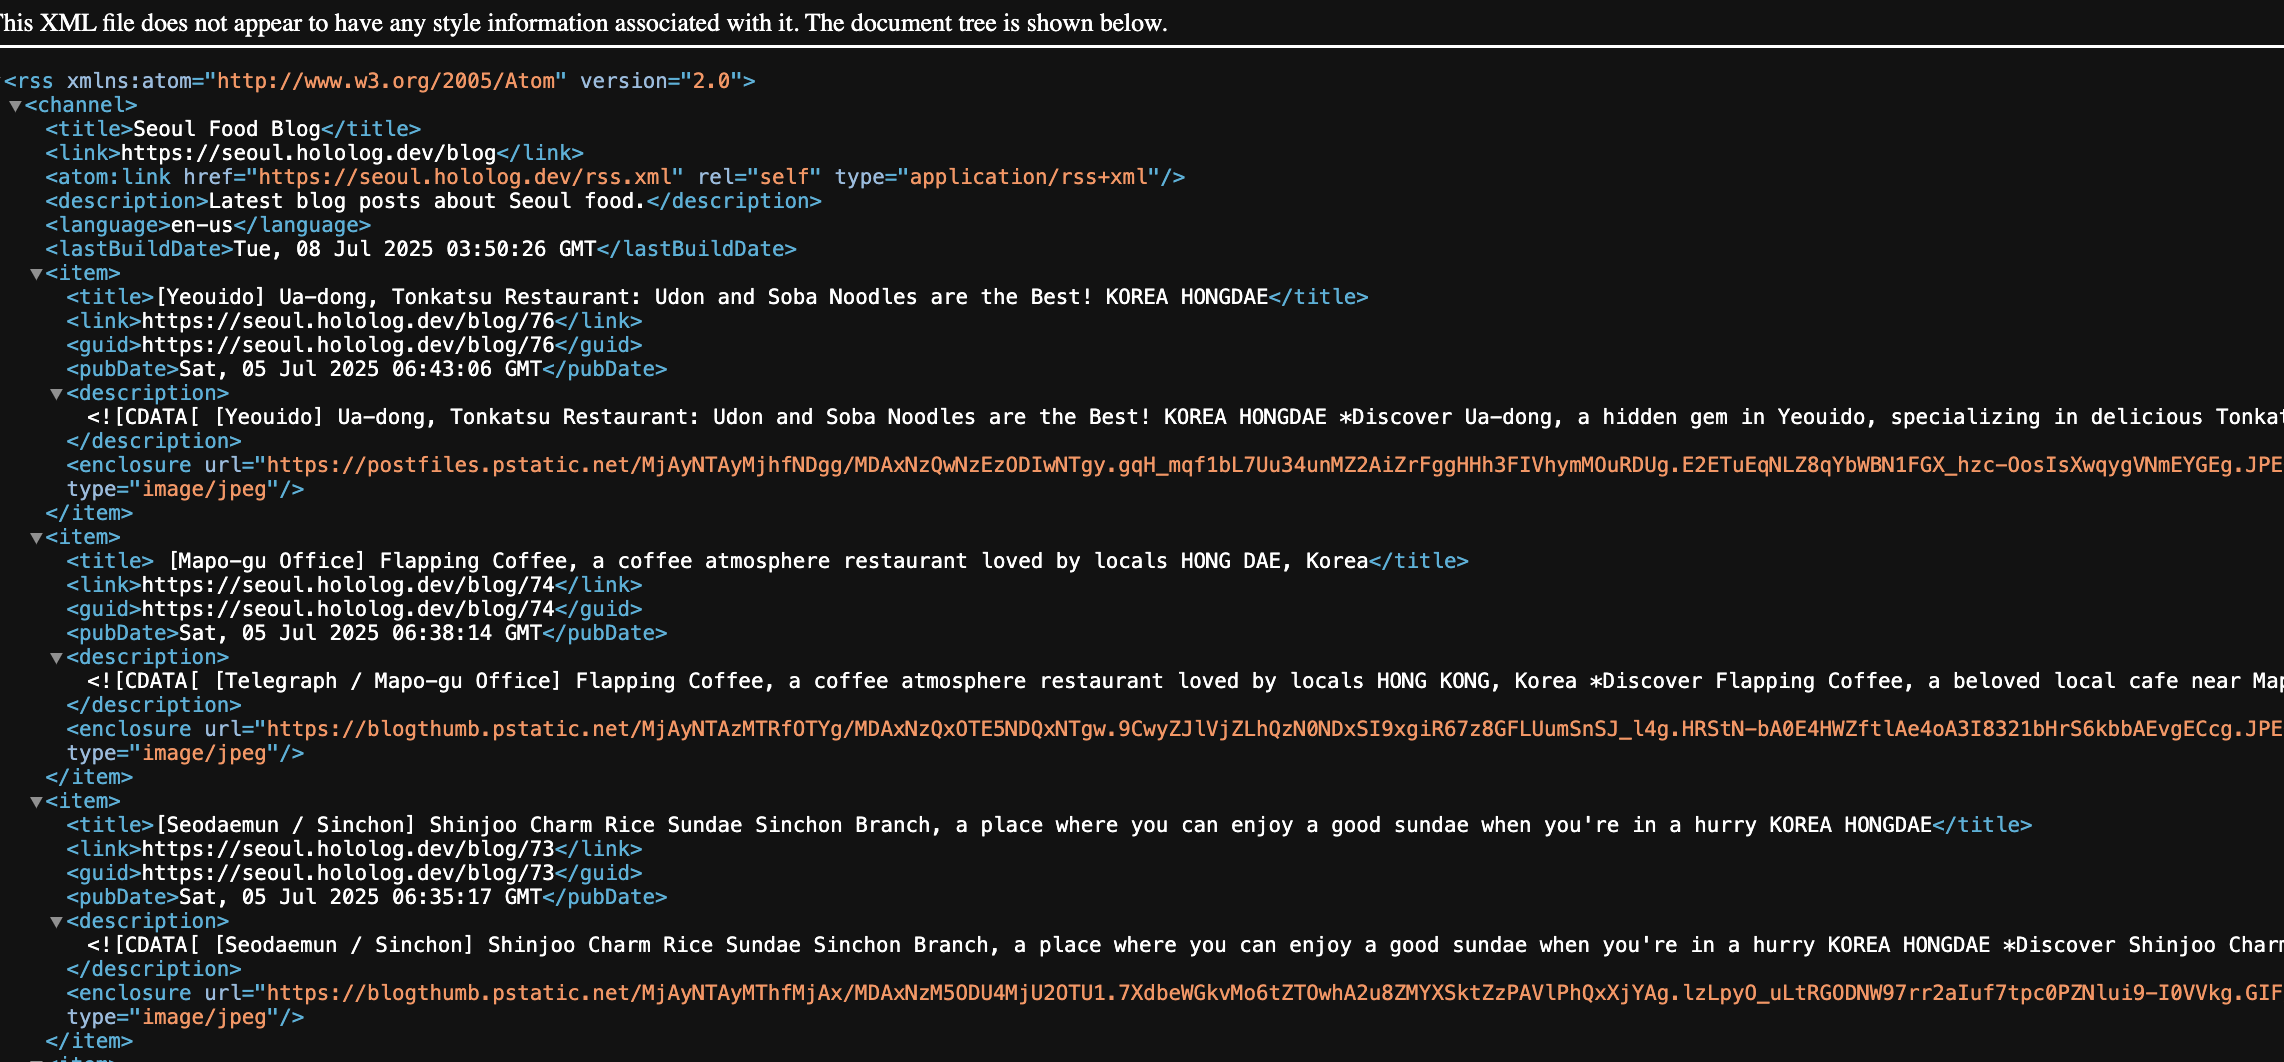
Task: Click enclosure URL containing MjAyNTAzMTRfOTYg
Action: click(1275, 729)
